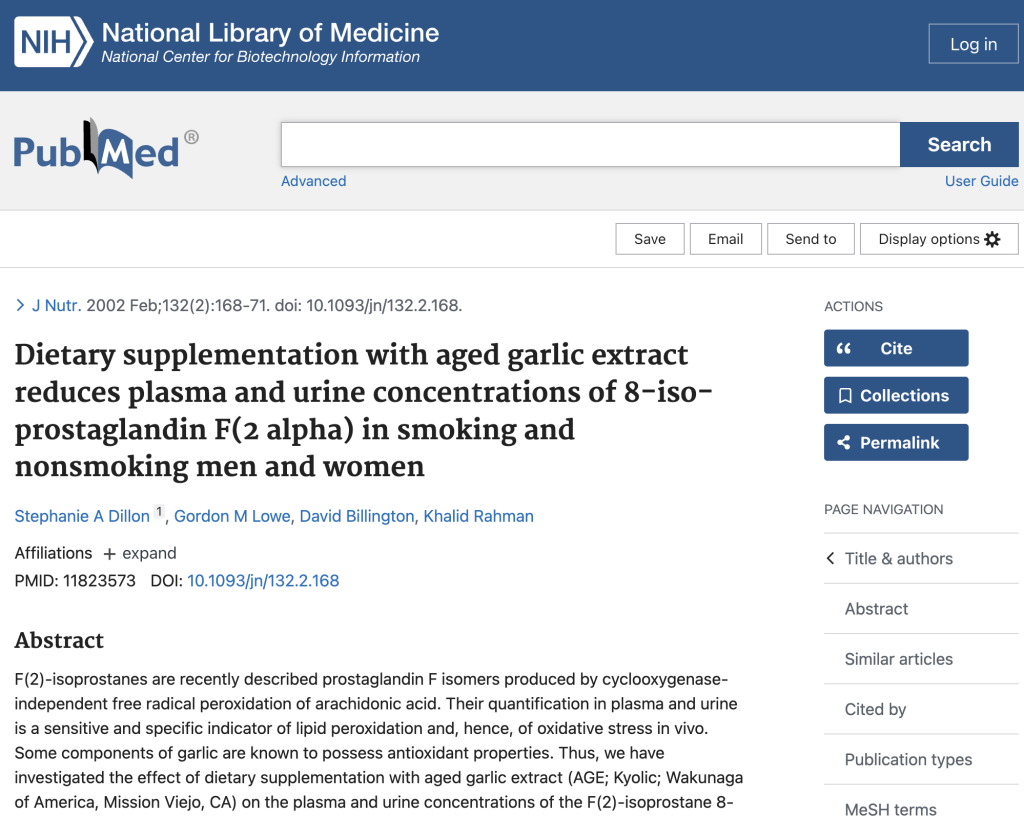The image size is (1024, 816).
Task: Click the Abstract section heading
Action: coord(59,640)
